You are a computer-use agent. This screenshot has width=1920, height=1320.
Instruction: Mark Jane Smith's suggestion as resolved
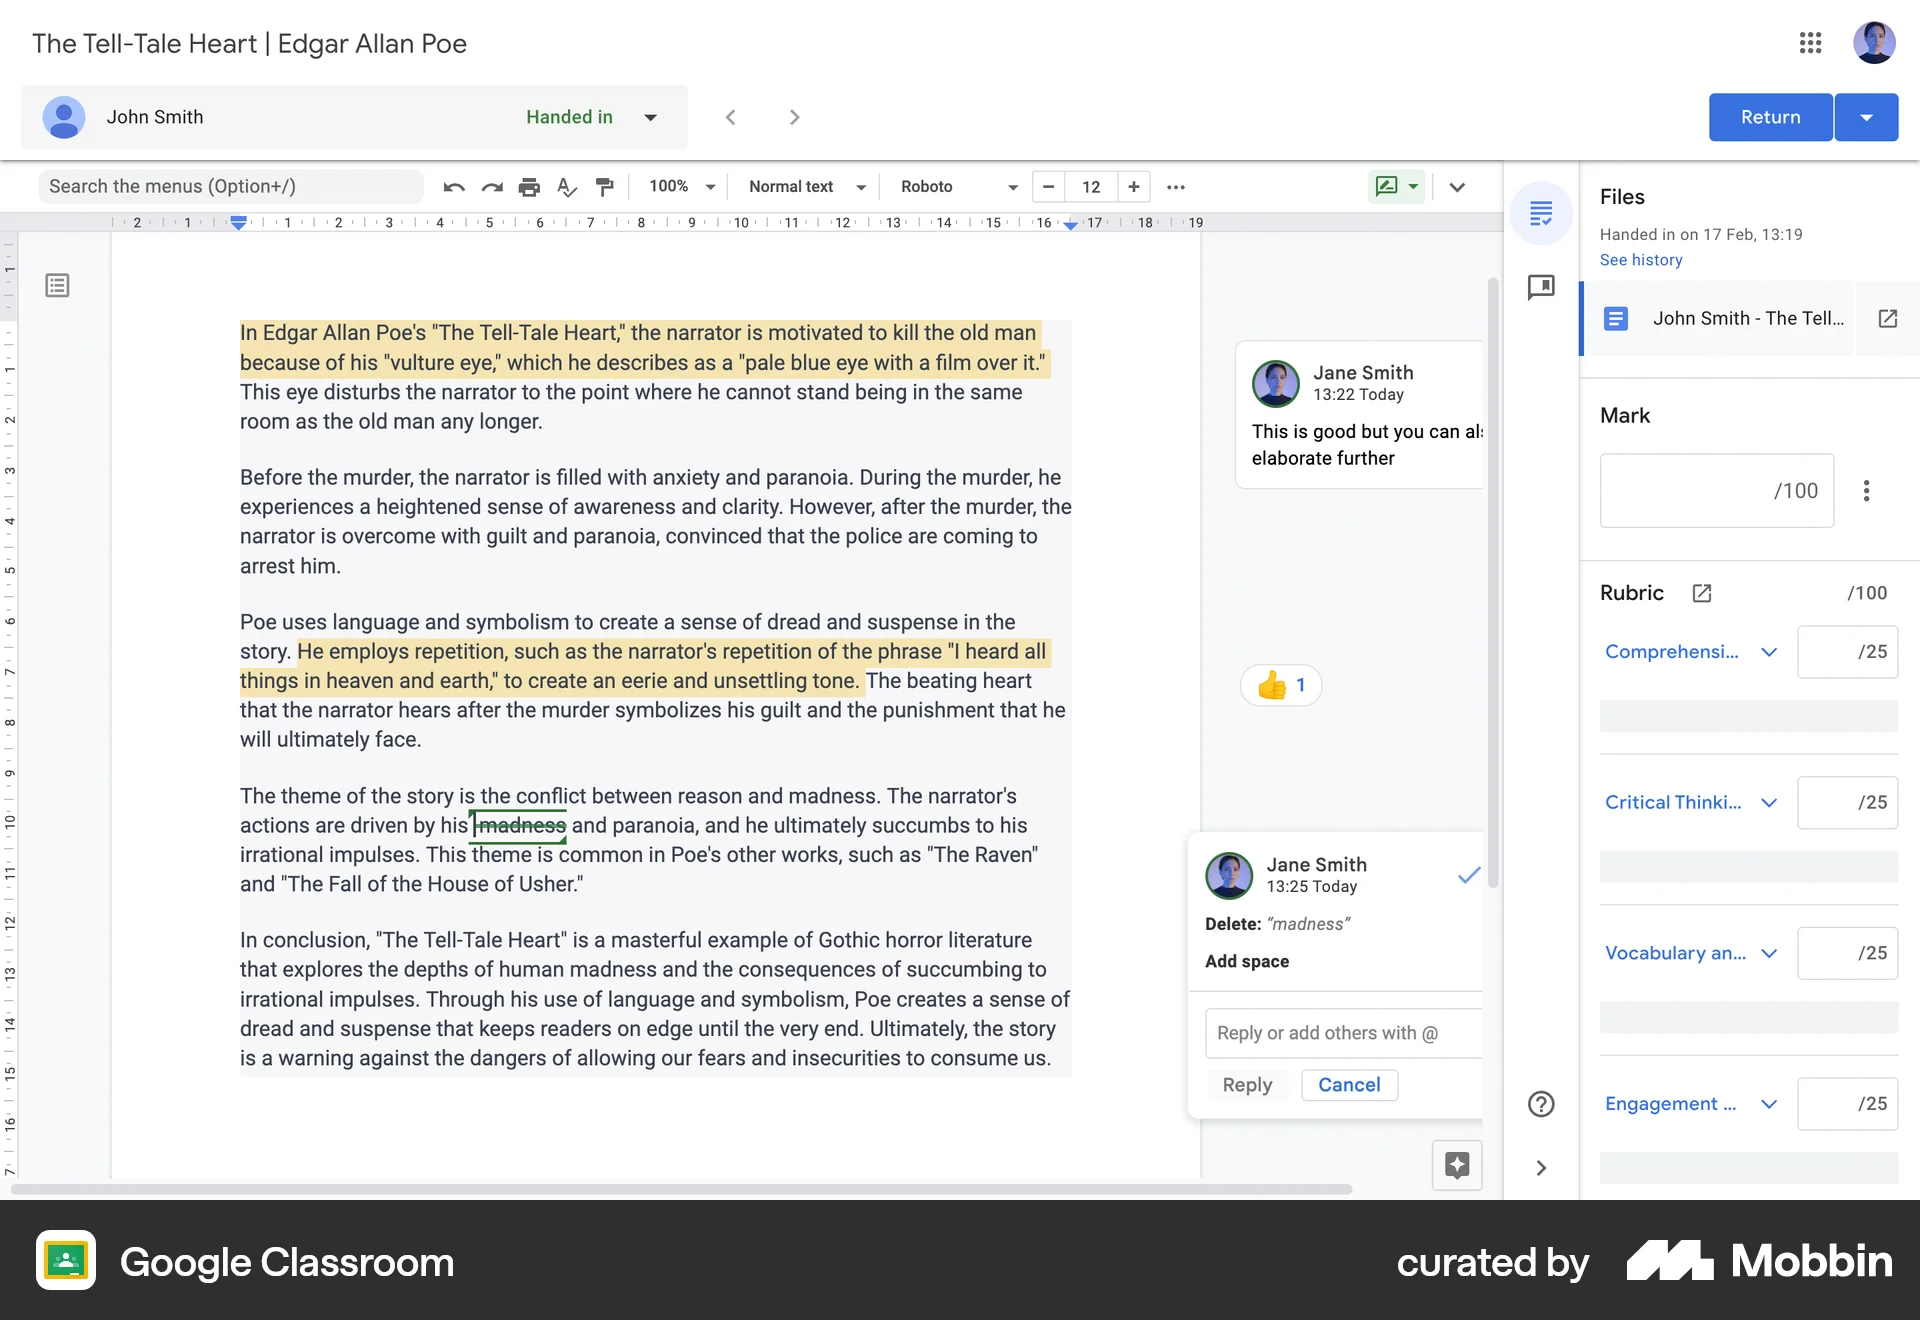pos(1468,875)
